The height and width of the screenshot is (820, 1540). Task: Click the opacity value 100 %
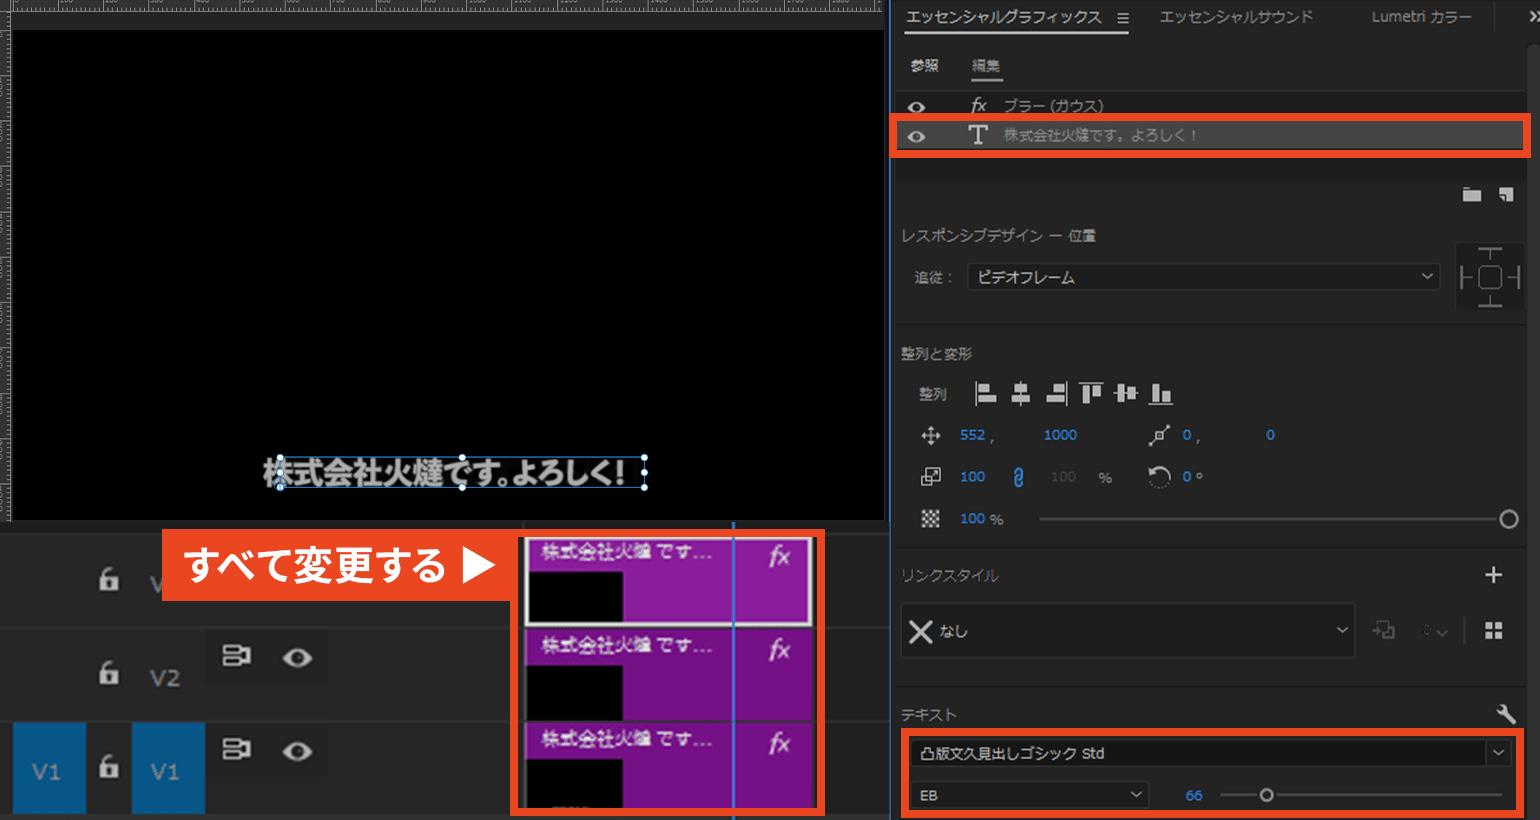[x=982, y=519]
